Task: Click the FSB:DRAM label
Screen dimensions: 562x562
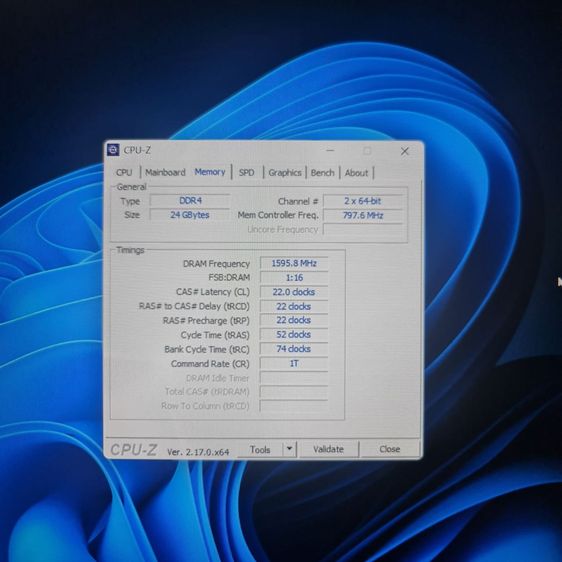Action: tap(229, 278)
